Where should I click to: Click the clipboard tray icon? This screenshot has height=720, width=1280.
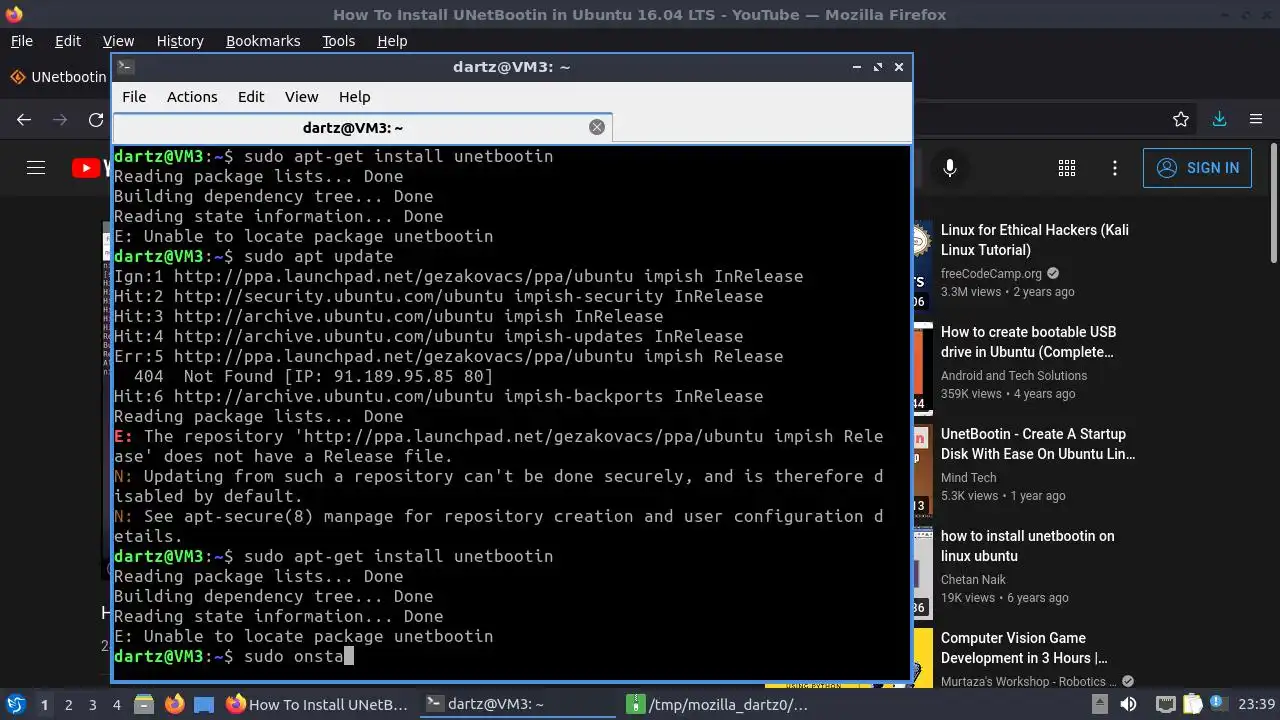tap(1190, 705)
